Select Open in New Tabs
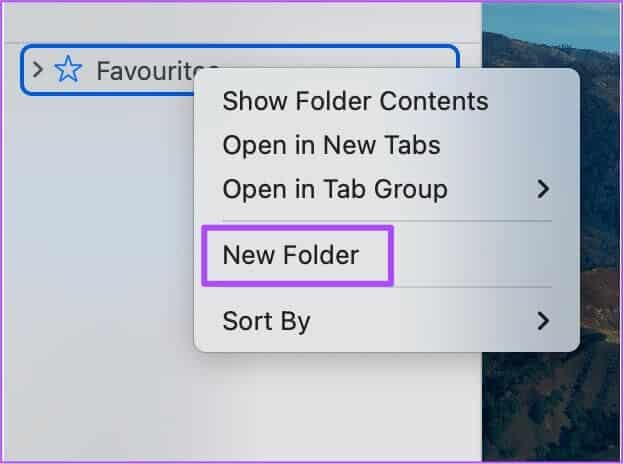This screenshot has width=624, height=464. click(331, 145)
